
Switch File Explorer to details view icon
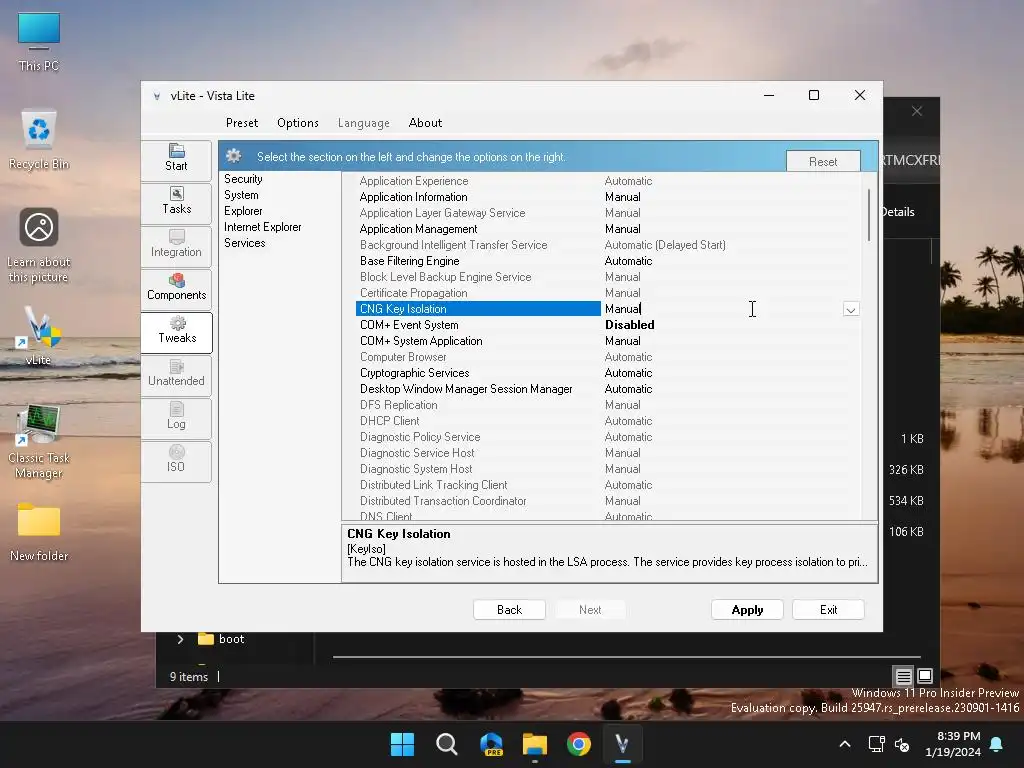click(903, 676)
